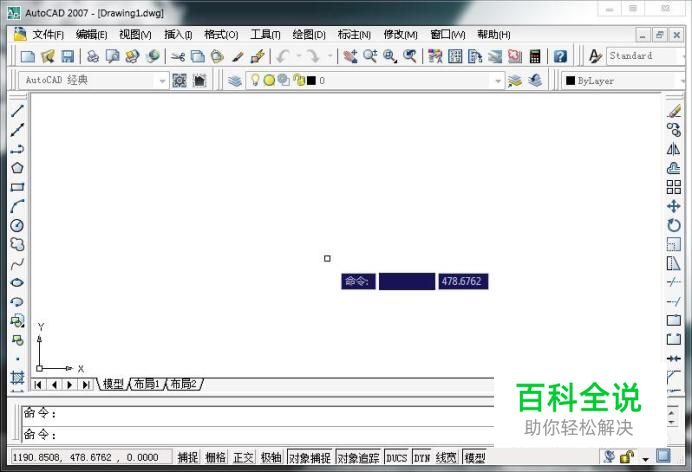The width and height of the screenshot is (692, 472).
Task: Expand the AutoCAD 经典 workspace dropdown
Action: 162,81
